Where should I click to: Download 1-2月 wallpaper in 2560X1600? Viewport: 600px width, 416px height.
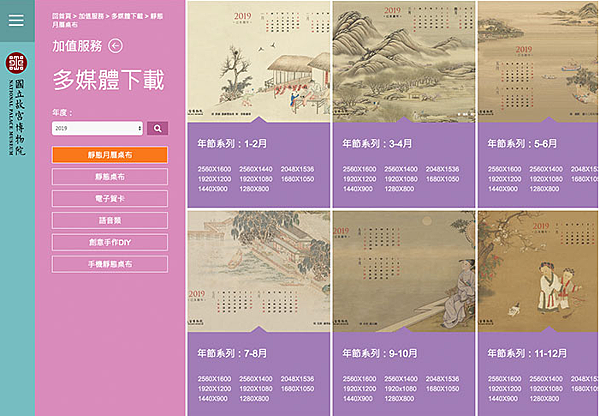tap(214, 169)
